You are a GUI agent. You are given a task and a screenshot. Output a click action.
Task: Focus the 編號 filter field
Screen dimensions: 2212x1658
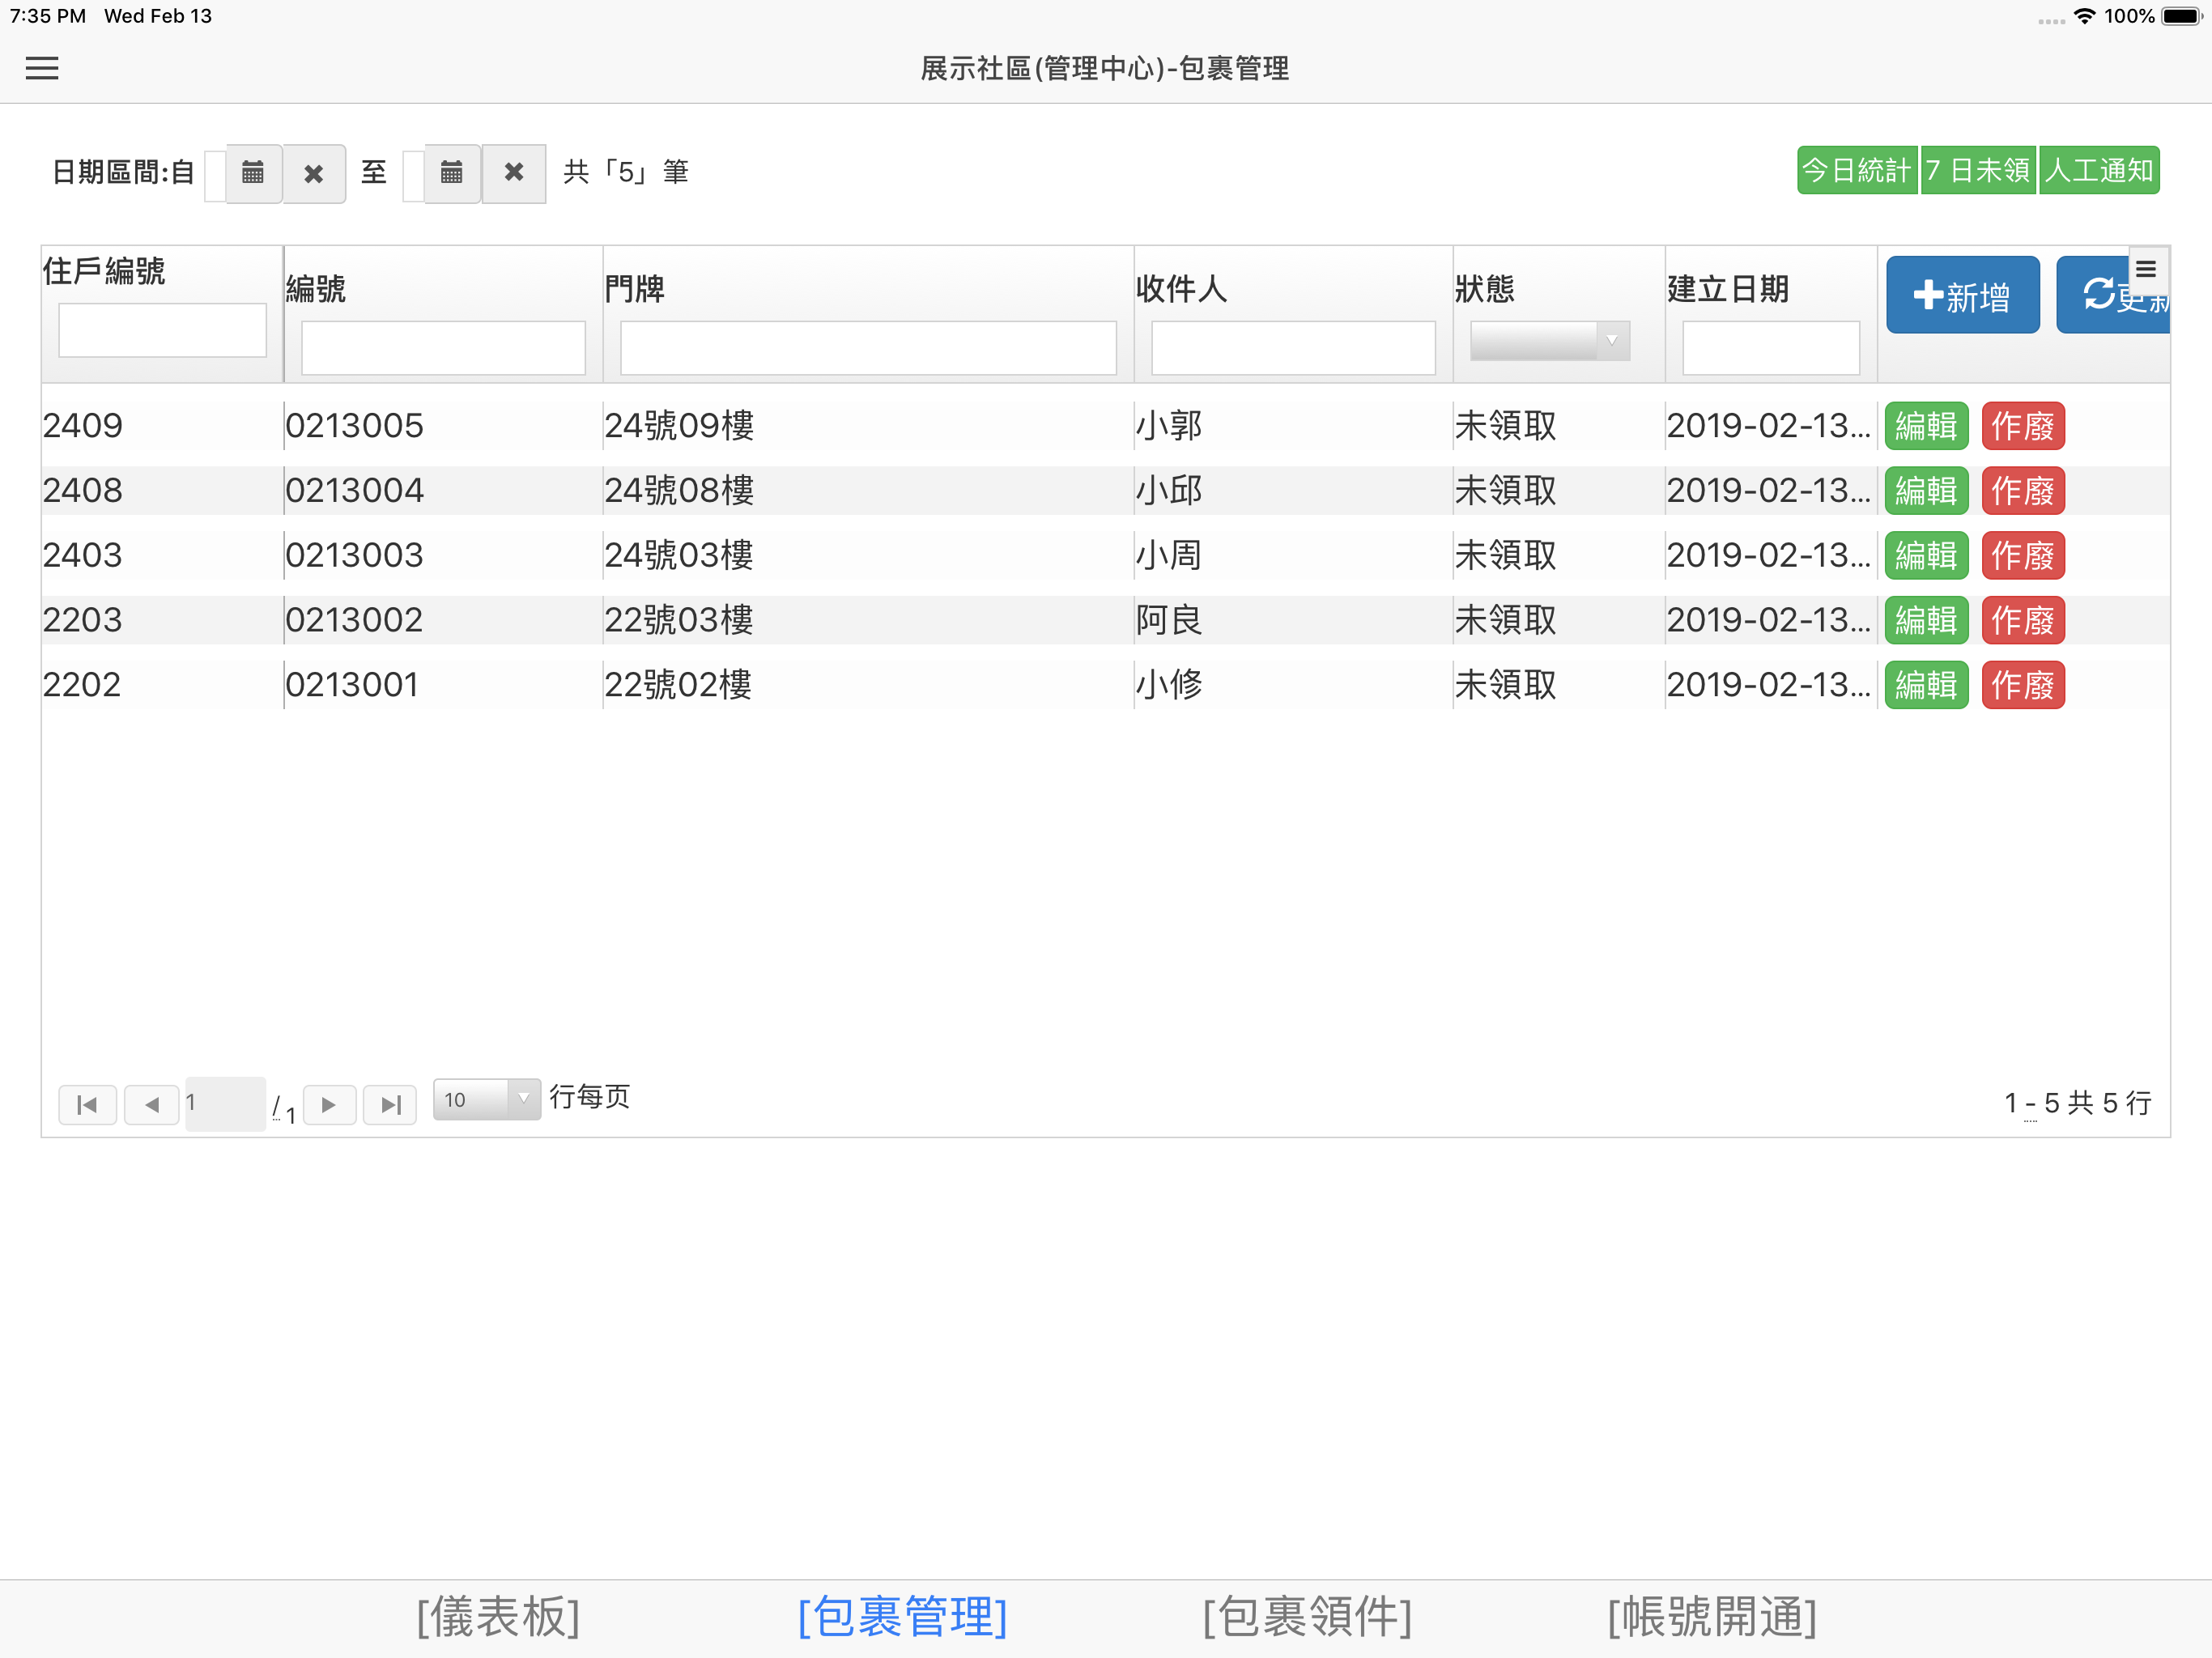(443, 348)
